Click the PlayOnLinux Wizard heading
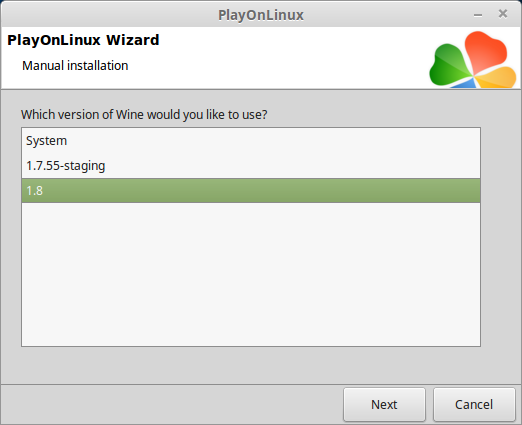Viewport: 522px width, 425px height. tap(83, 40)
